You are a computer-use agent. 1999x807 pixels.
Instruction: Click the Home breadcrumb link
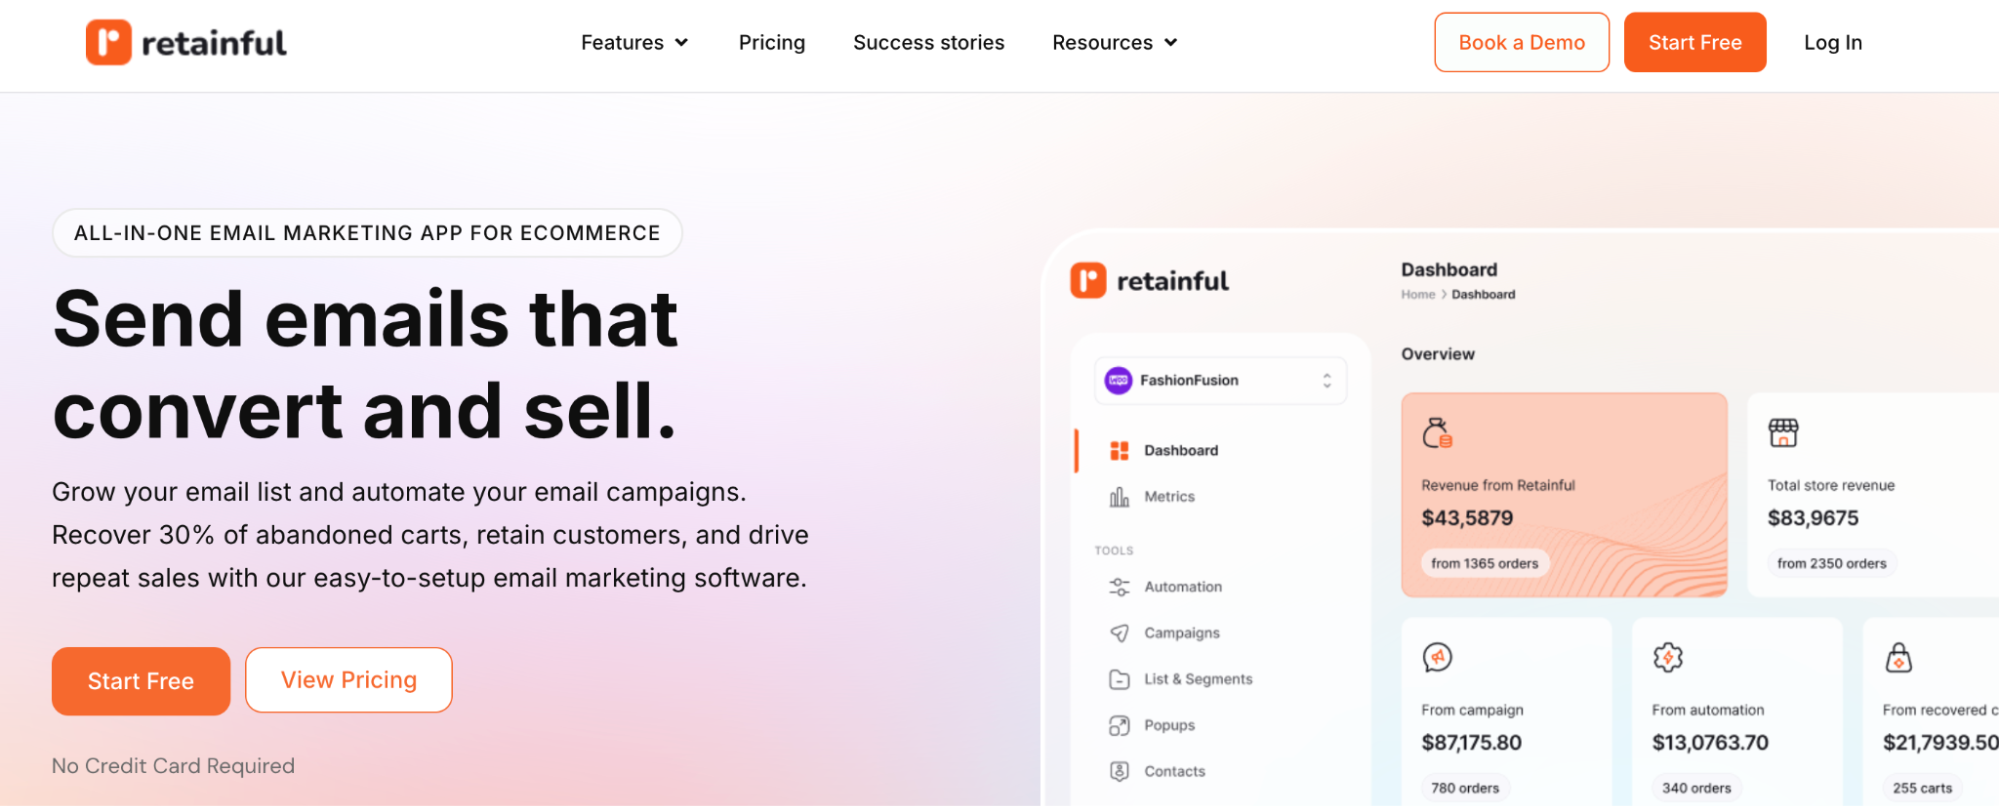pos(1418,294)
